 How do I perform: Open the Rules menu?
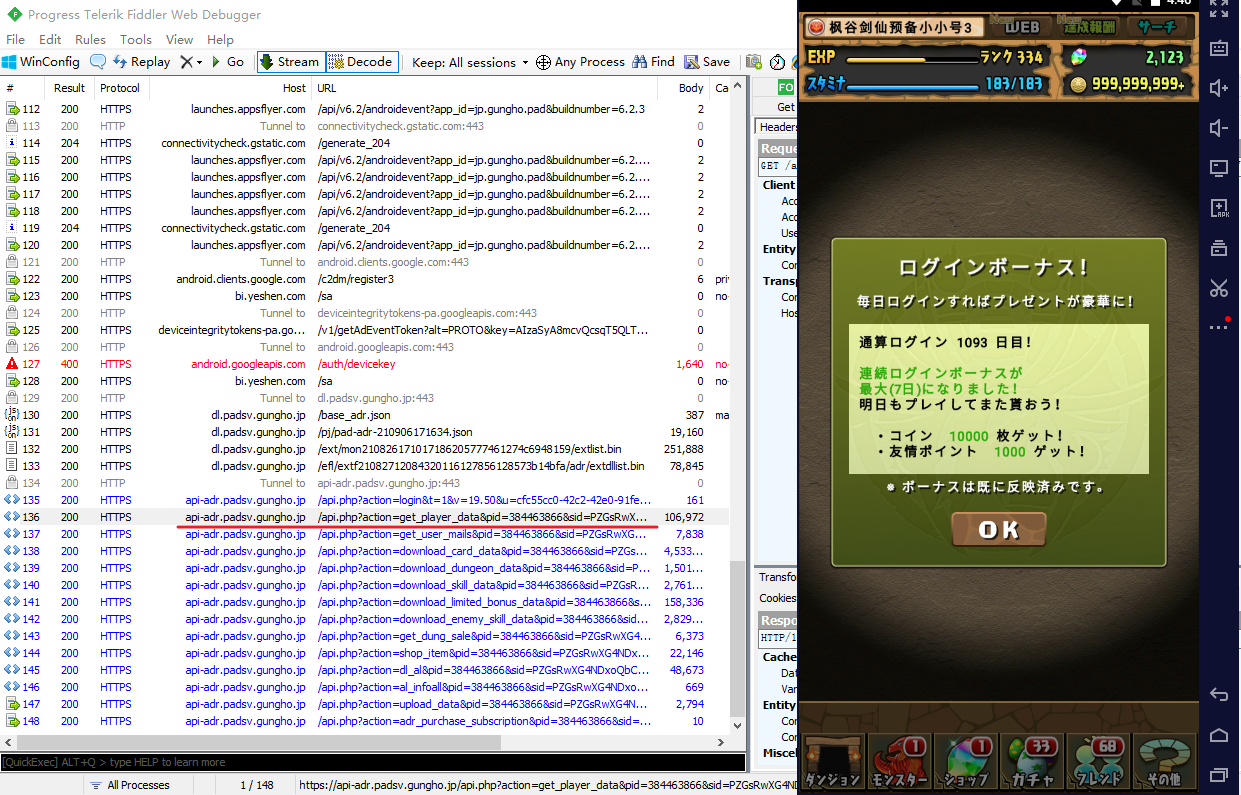90,40
